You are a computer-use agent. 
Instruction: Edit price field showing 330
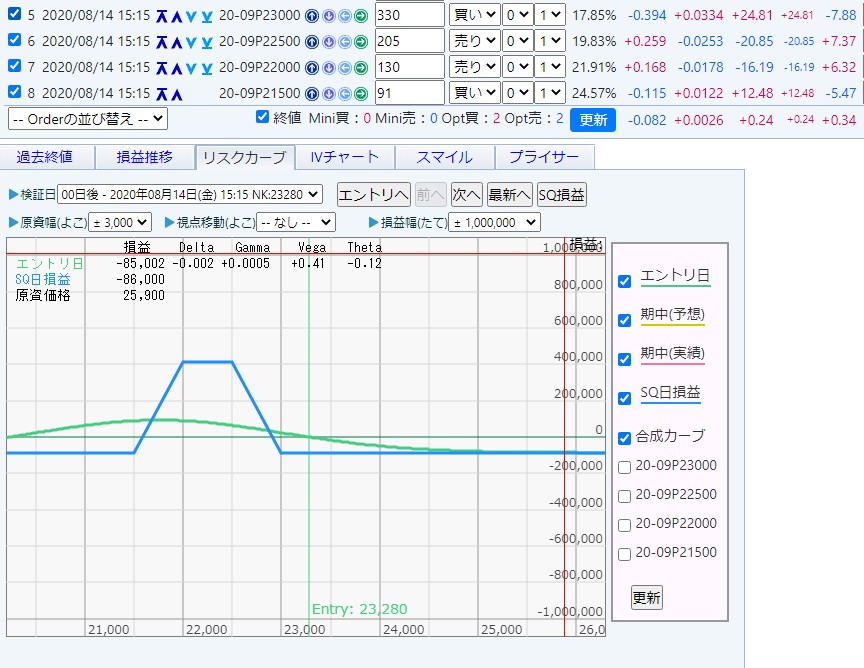click(409, 15)
